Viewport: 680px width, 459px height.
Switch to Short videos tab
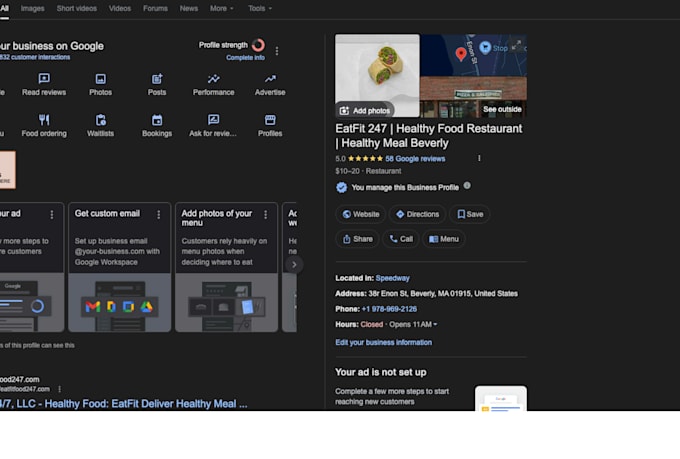(x=76, y=8)
